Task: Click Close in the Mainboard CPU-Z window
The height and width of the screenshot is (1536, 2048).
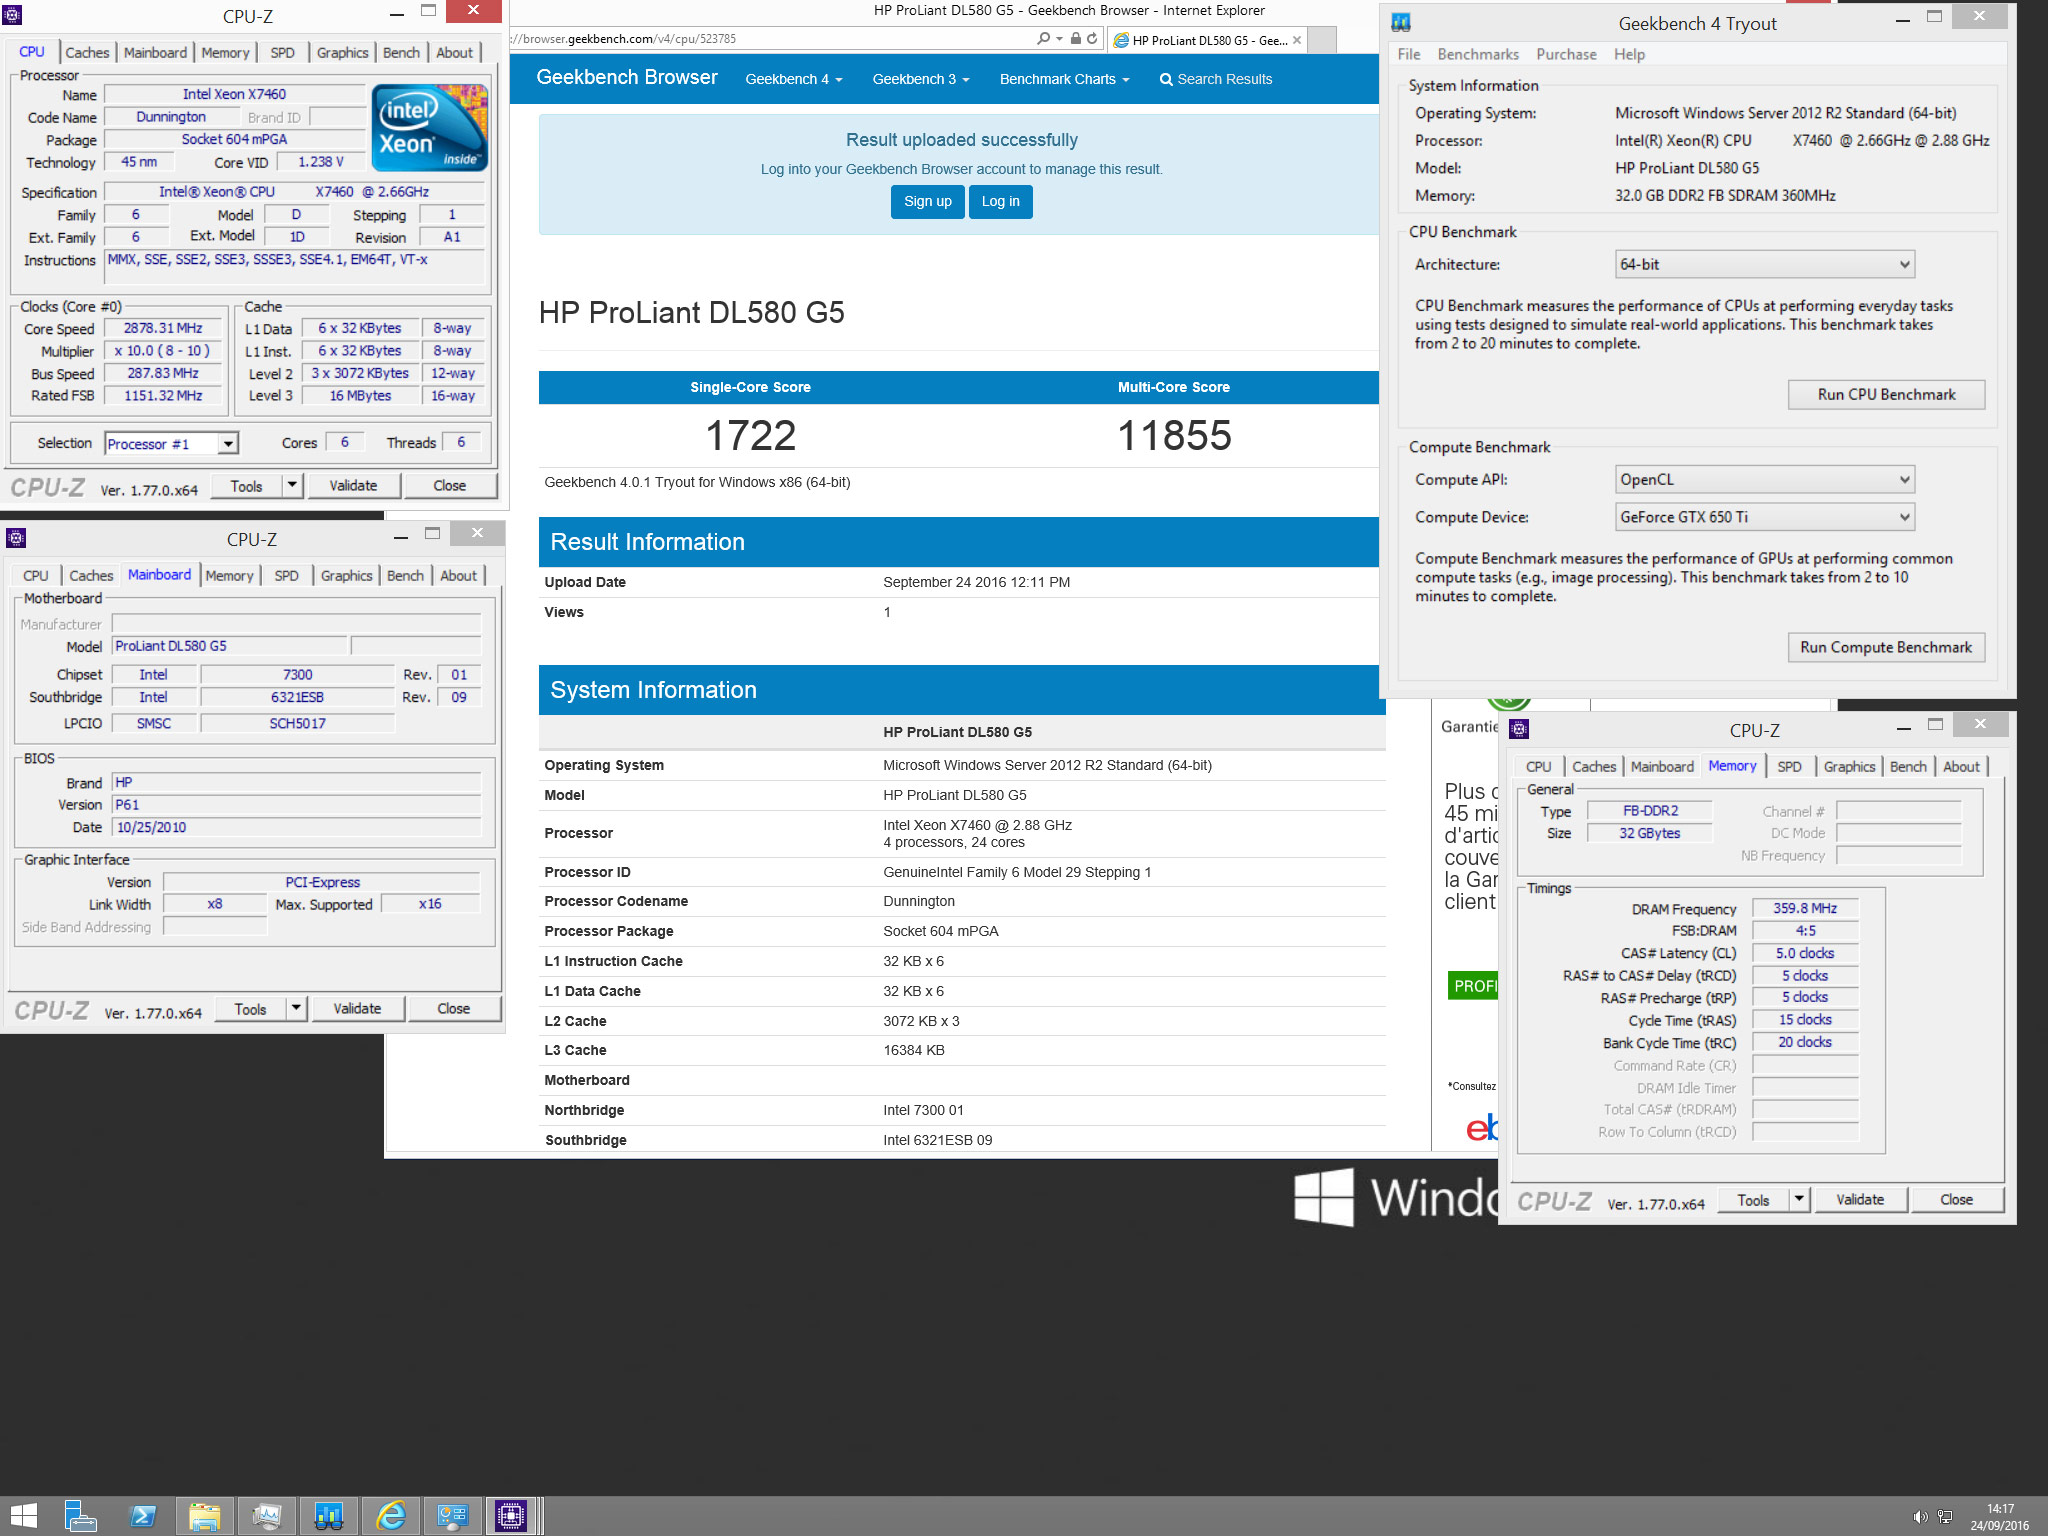Action: click(453, 1009)
